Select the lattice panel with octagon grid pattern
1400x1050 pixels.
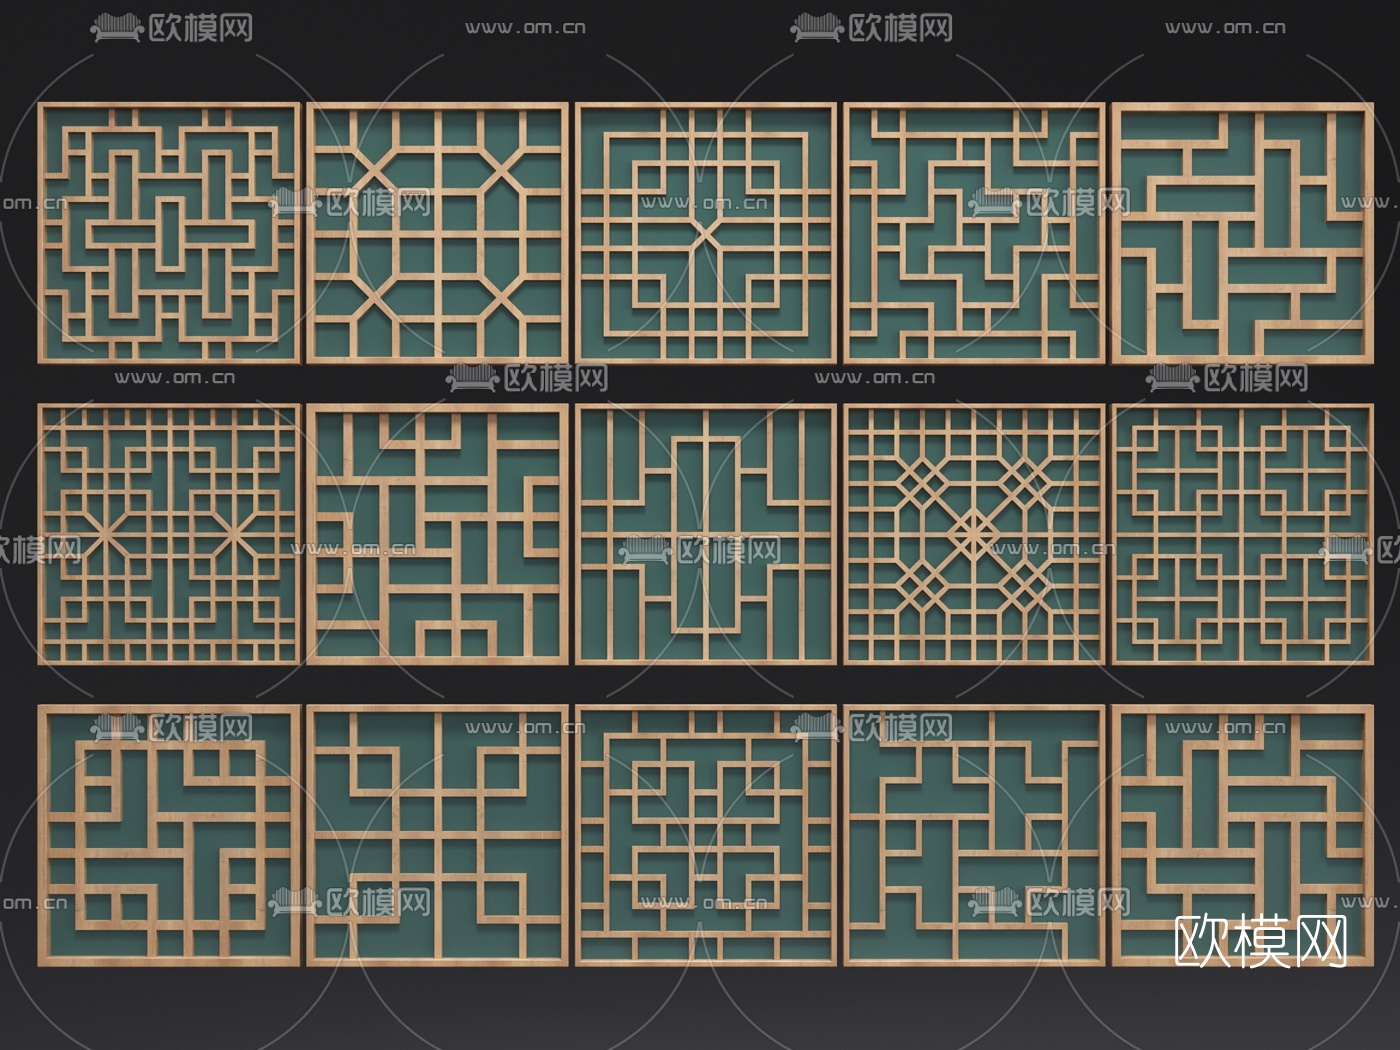pos(437,233)
